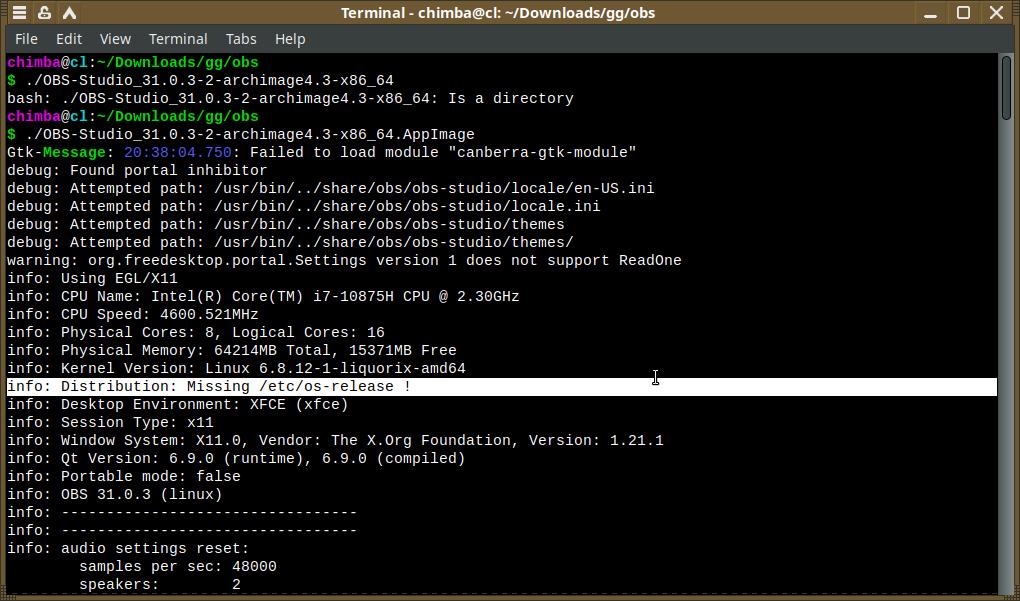This screenshot has width=1020, height=601.
Task: Open the window menu icon in title bar
Action: [20, 12]
